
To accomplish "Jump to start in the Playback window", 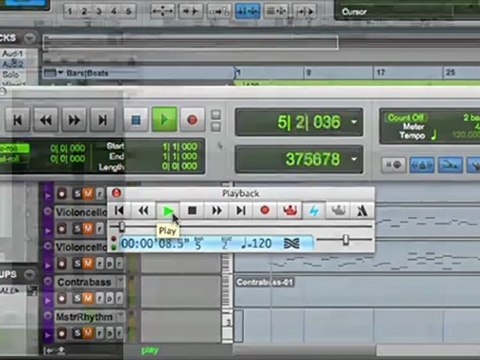I will click(119, 210).
